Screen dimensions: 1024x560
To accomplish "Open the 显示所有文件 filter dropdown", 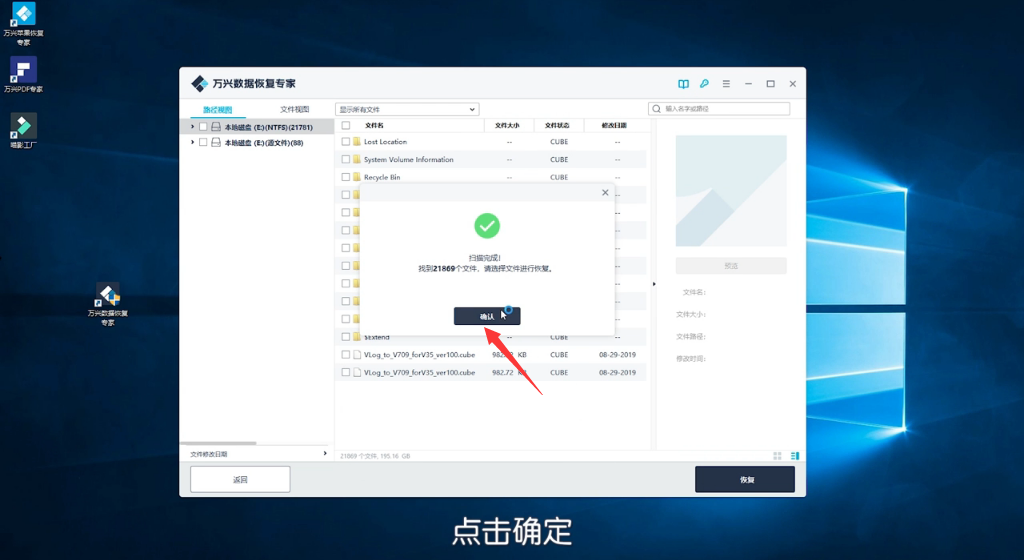I will pos(407,109).
